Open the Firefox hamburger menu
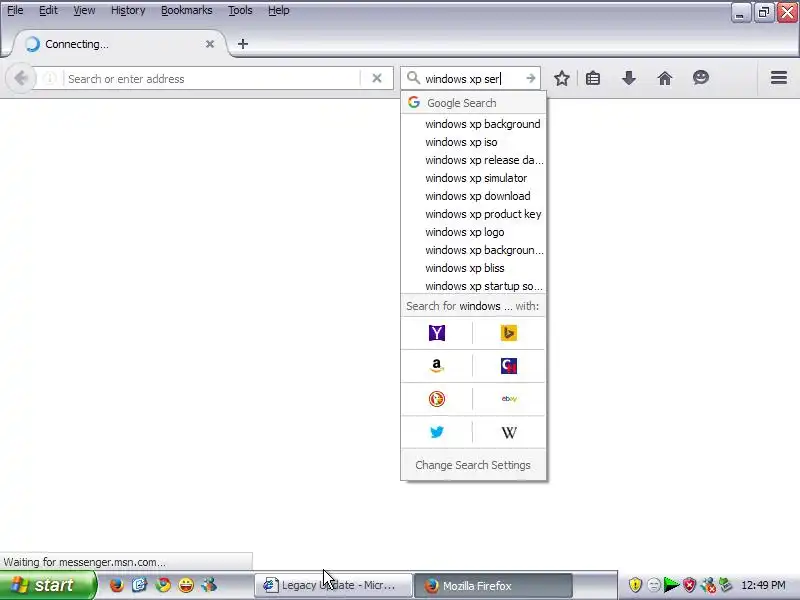800x600 pixels. (x=779, y=78)
